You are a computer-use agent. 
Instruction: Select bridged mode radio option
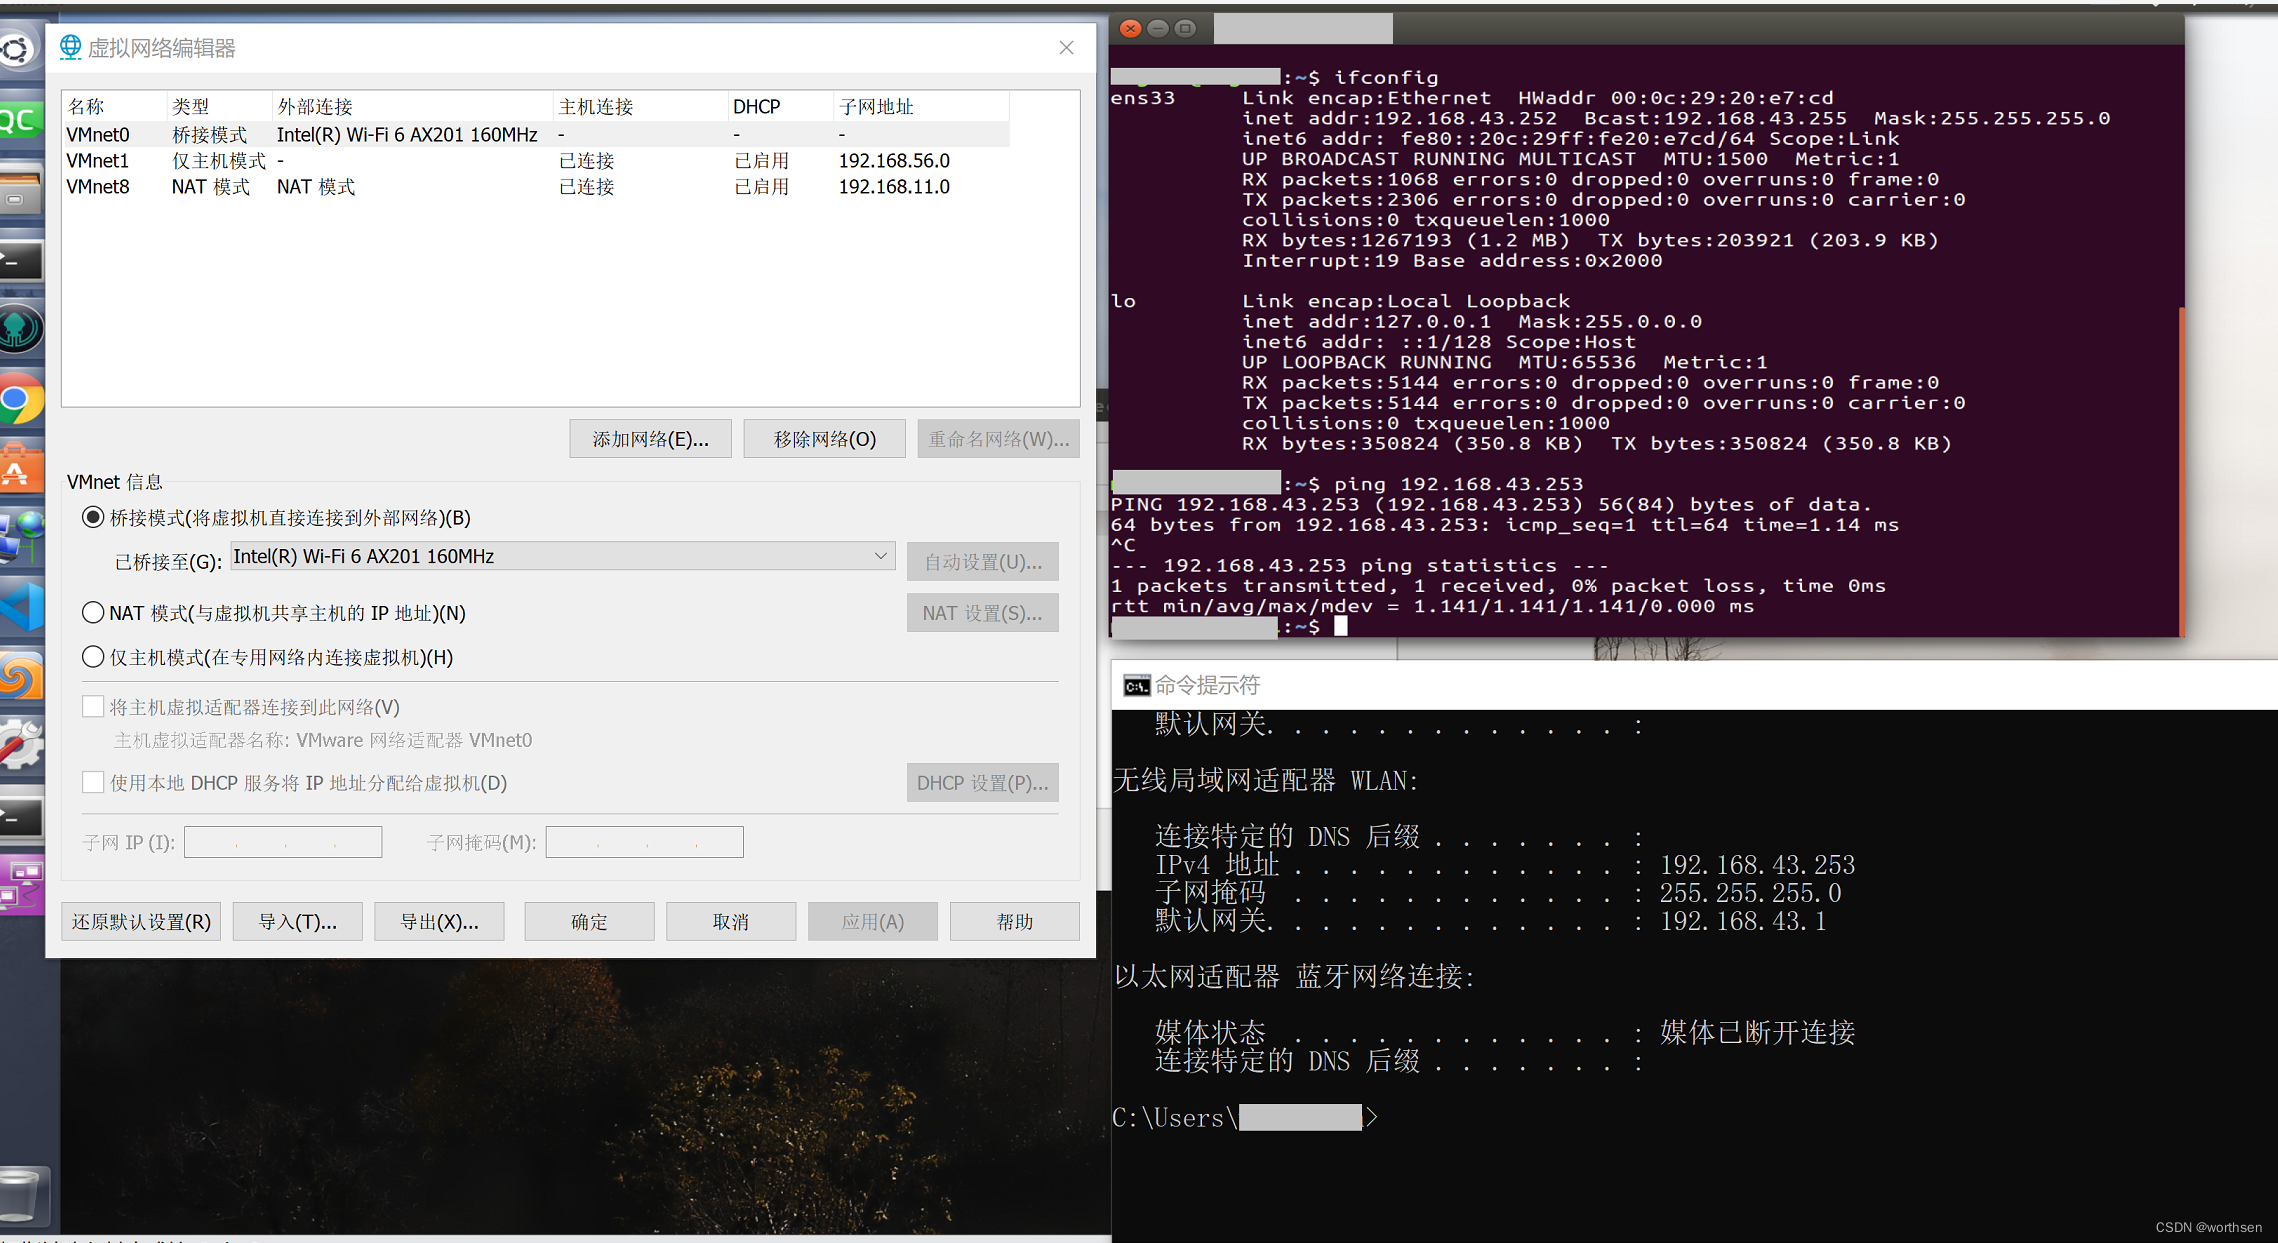(93, 517)
